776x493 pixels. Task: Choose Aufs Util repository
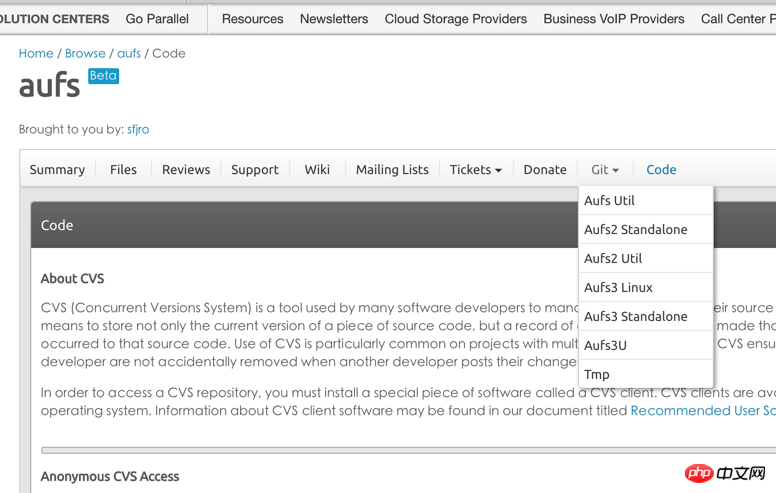pyautogui.click(x=646, y=200)
